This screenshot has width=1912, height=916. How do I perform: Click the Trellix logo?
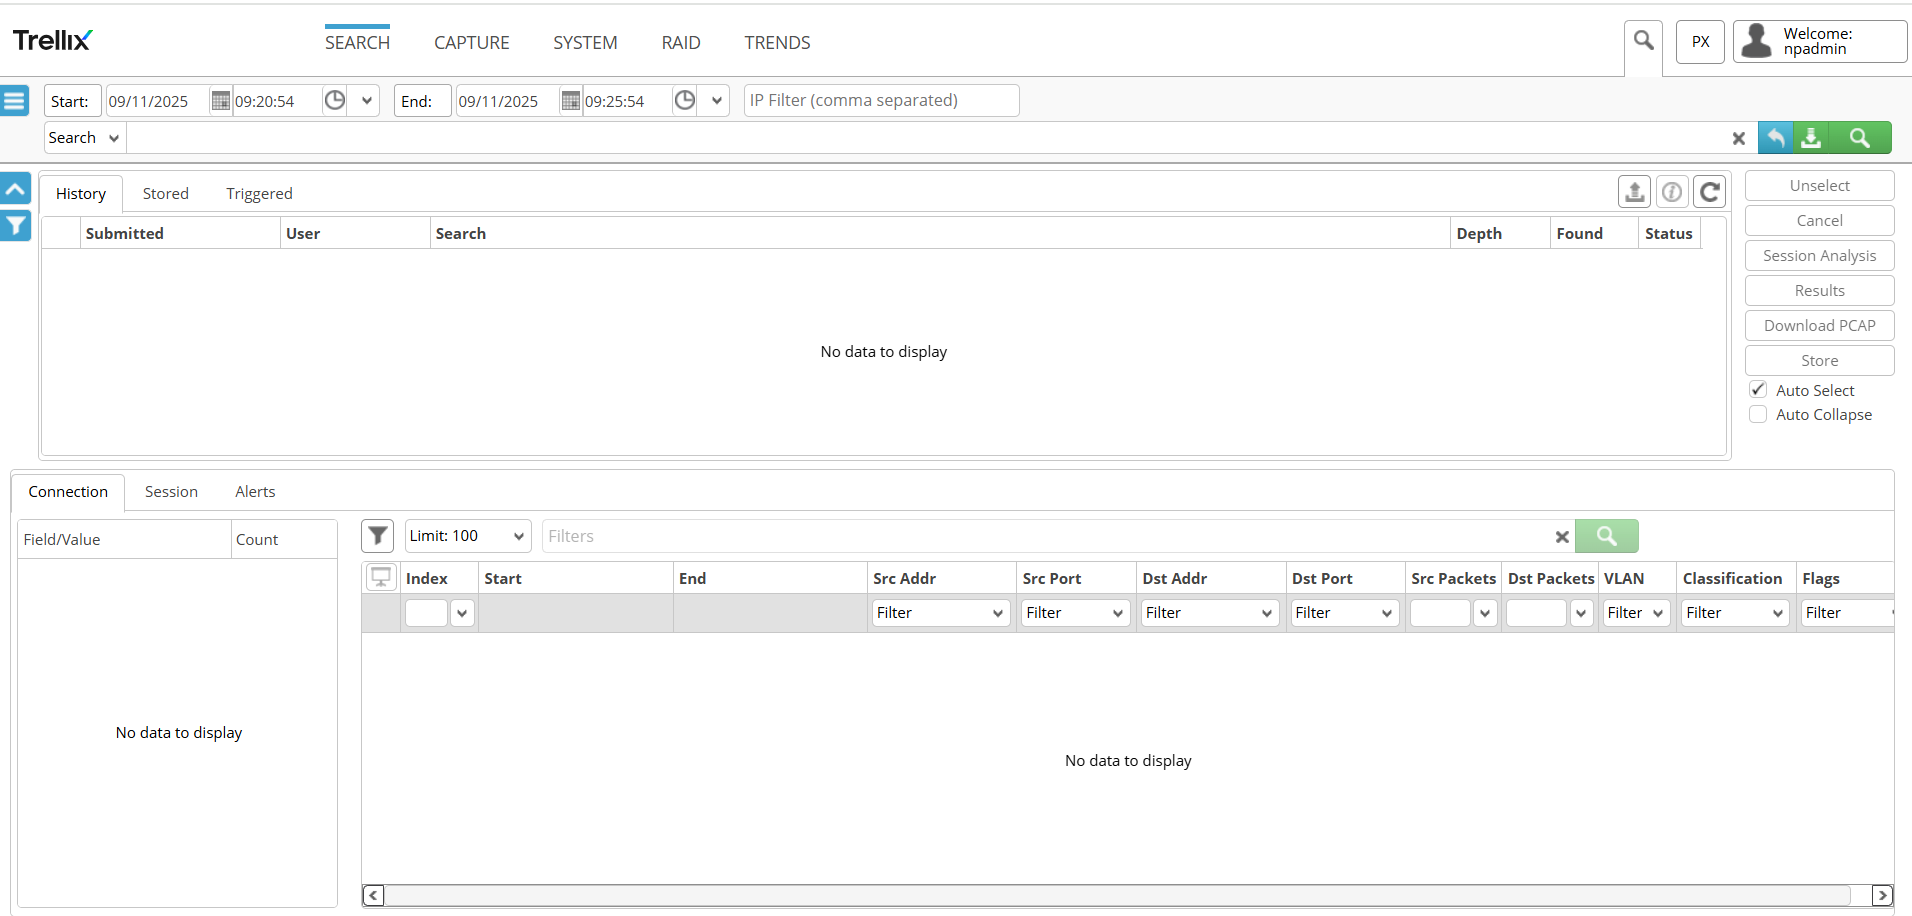point(52,40)
